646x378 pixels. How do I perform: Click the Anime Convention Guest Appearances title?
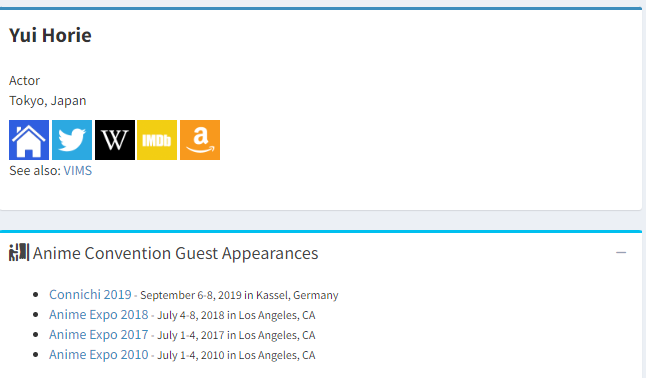click(176, 253)
